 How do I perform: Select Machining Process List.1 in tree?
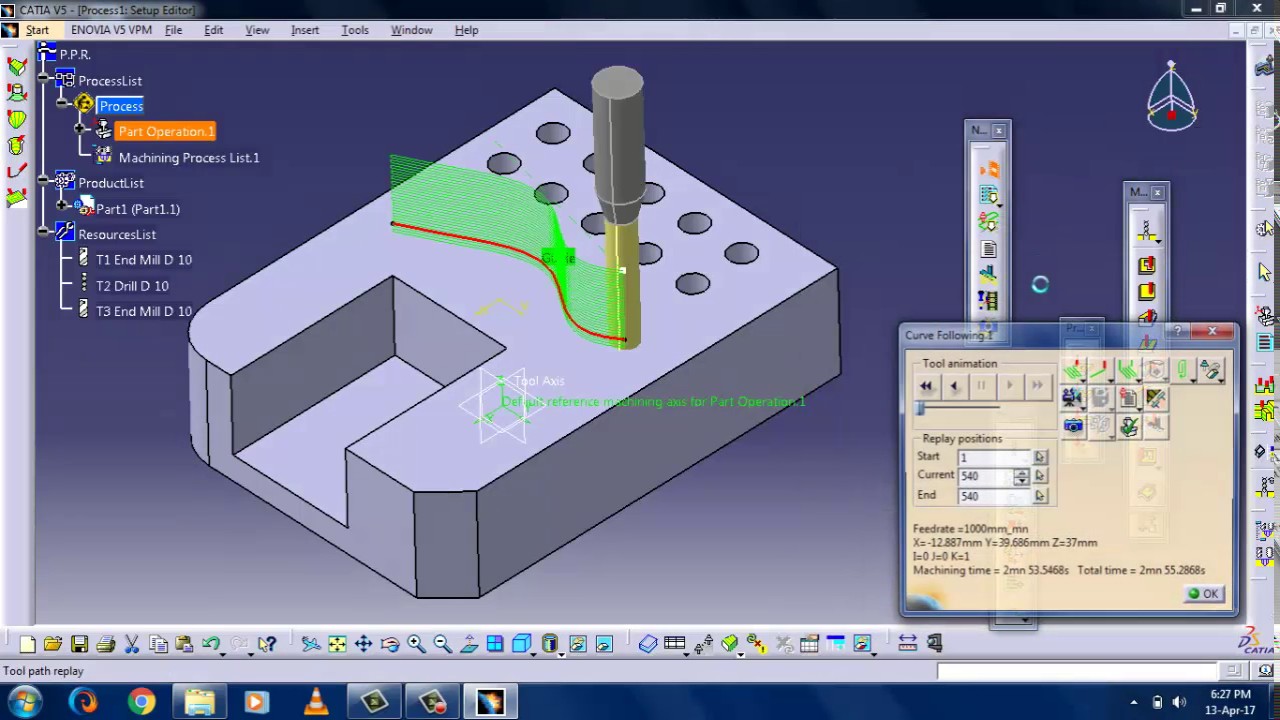188,157
